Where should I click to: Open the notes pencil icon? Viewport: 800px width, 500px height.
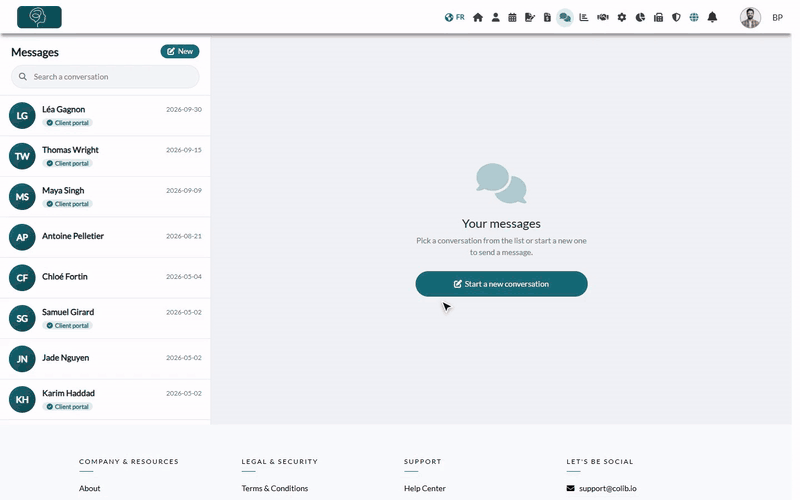pyautogui.click(x=530, y=17)
